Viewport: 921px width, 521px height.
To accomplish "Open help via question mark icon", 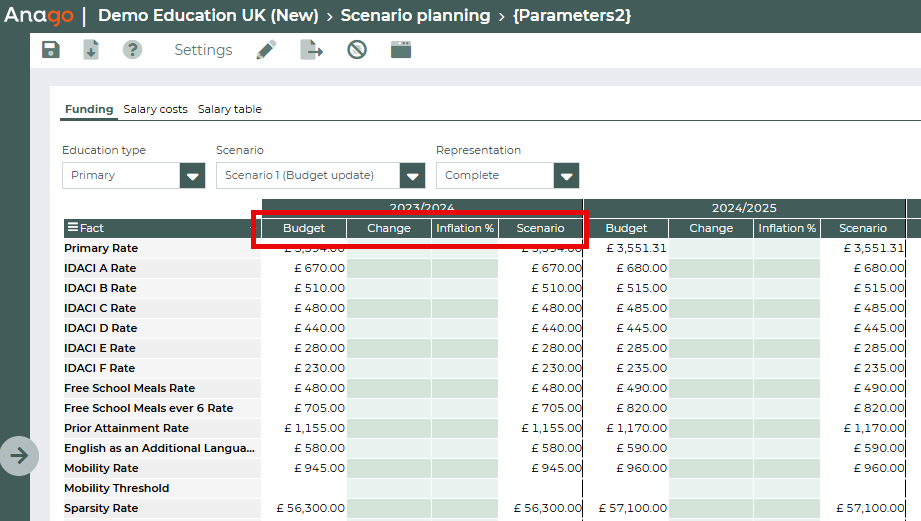I will pyautogui.click(x=132, y=50).
